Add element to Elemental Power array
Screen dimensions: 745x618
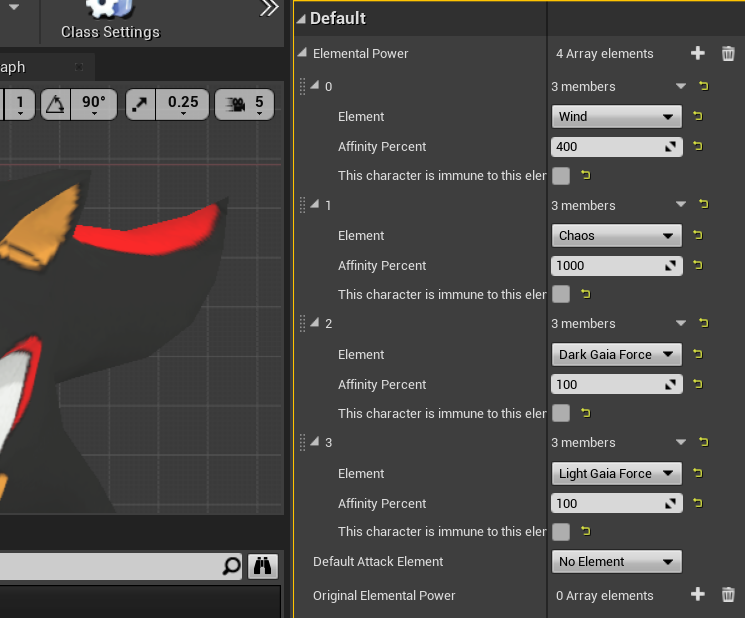697,53
